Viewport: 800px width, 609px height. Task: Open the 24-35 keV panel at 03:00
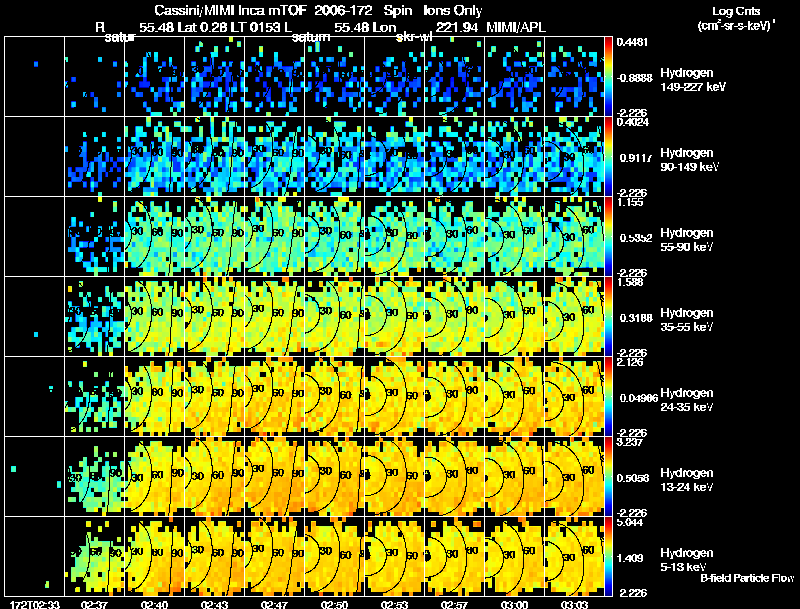(515, 396)
